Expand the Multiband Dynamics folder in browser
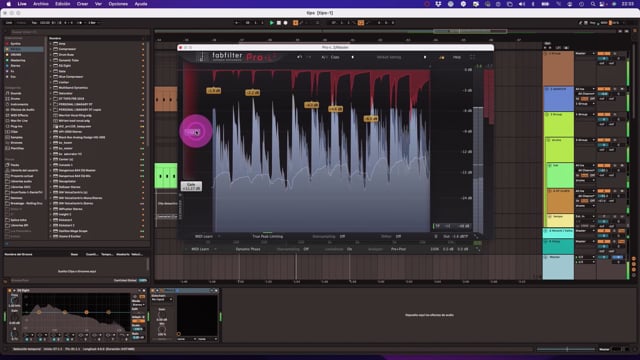The width and height of the screenshot is (640, 360). tap(51, 88)
